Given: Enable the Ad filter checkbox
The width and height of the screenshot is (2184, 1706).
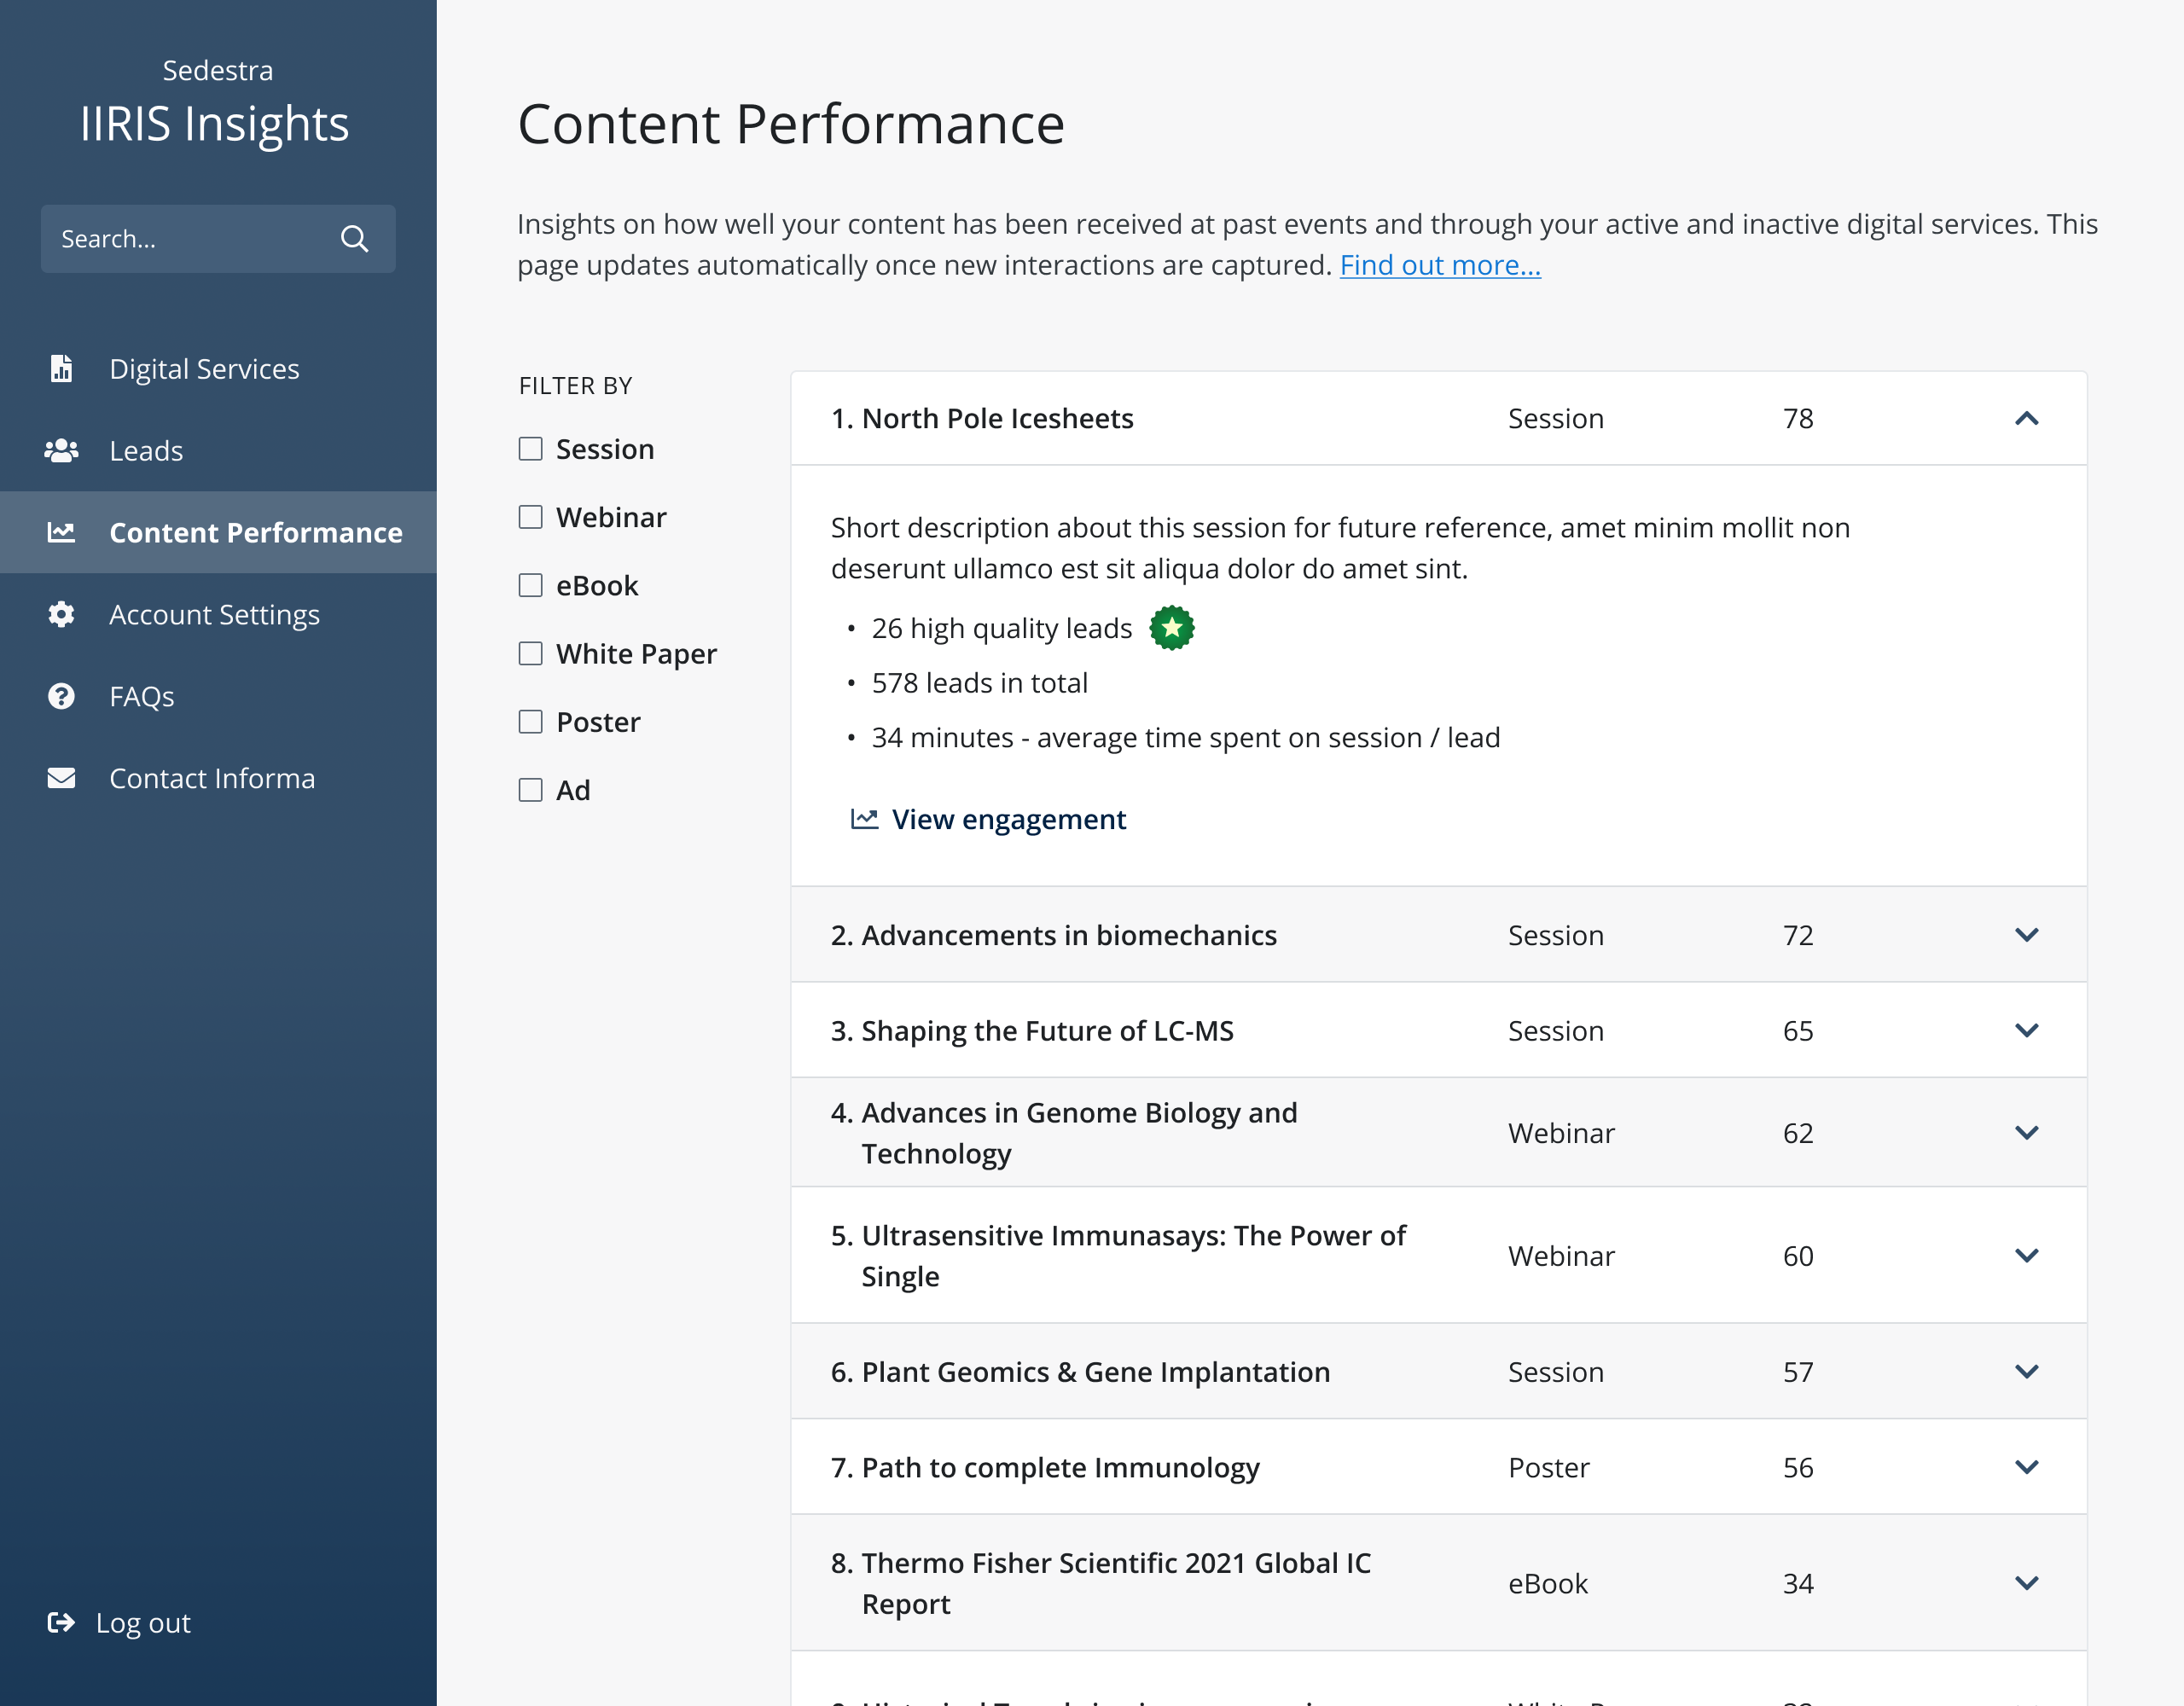Looking at the screenshot, I should click(x=530, y=790).
